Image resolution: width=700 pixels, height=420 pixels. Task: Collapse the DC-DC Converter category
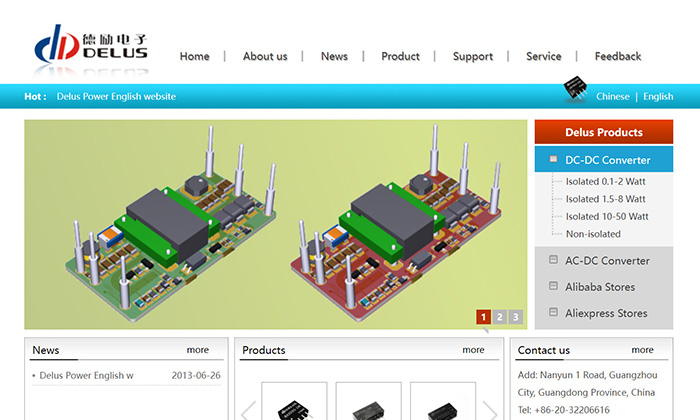click(604, 159)
